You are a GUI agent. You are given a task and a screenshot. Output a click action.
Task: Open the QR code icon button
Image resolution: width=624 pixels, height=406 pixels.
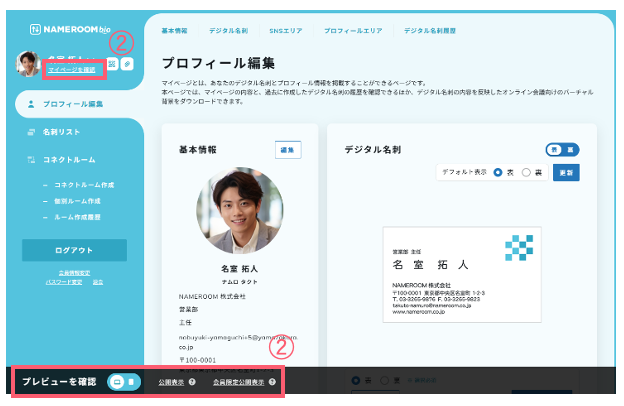pyautogui.click(x=113, y=64)
